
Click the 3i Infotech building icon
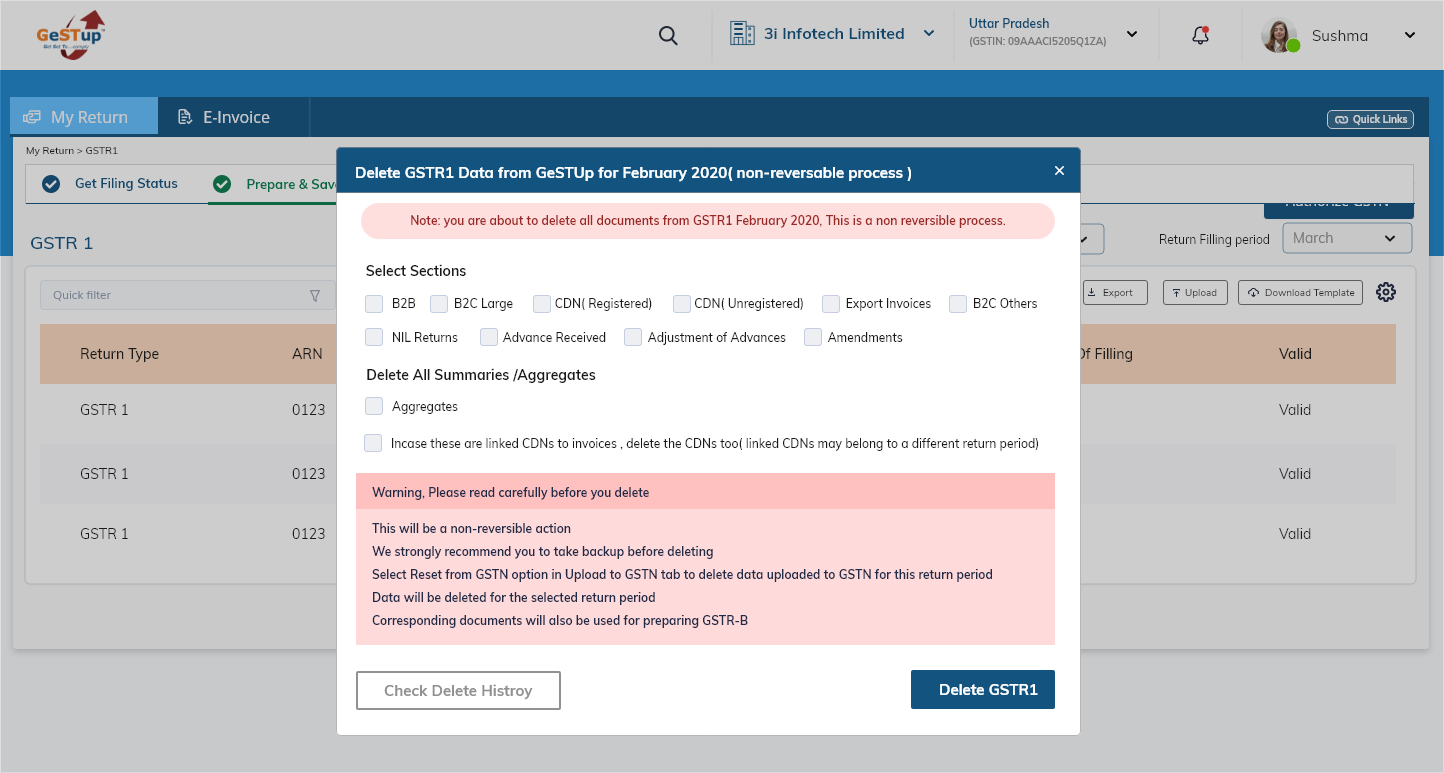tap(742, 34)
